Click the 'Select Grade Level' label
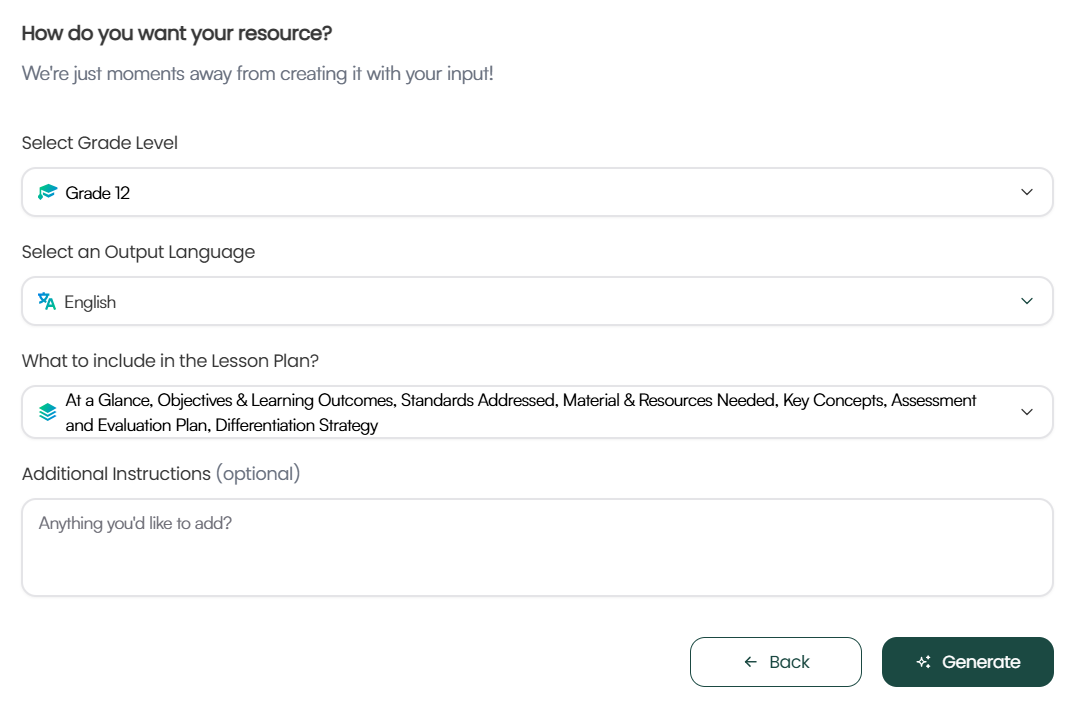This screenshot has width=1067, height=702. (100, 143)
